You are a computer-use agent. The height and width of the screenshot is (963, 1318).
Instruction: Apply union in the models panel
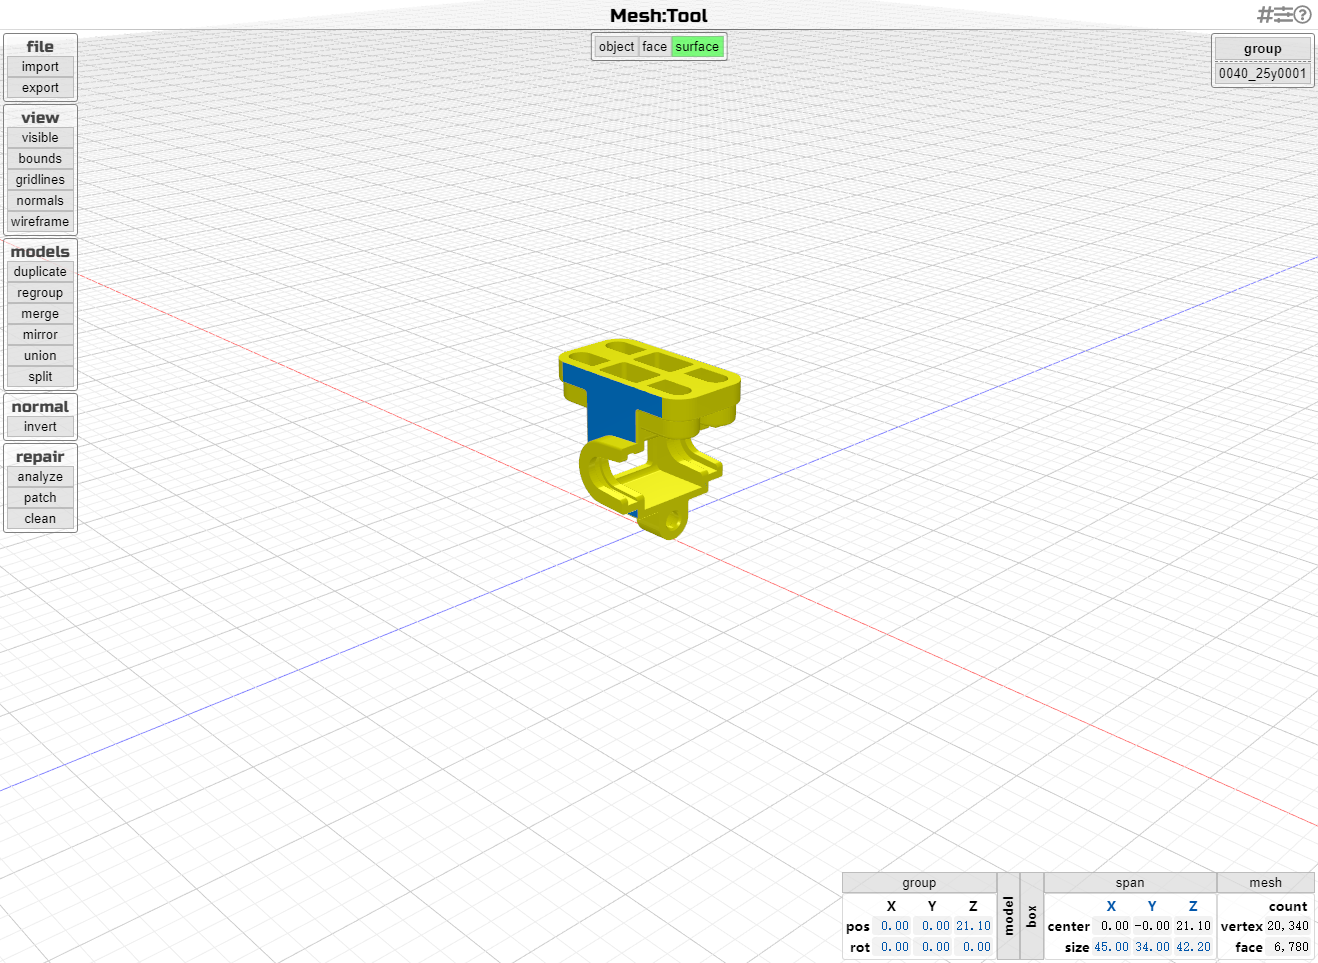coord(40,355)
